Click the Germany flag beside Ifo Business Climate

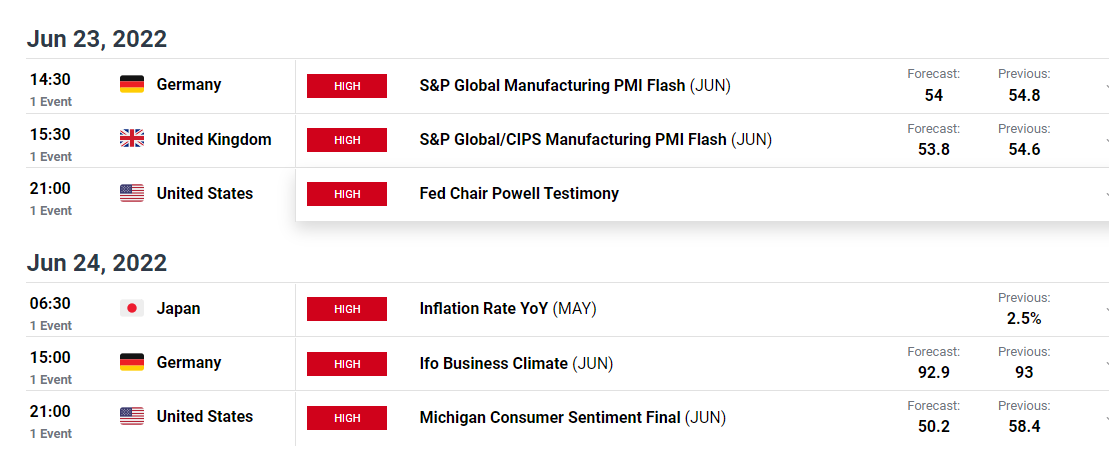pos(132,362)
